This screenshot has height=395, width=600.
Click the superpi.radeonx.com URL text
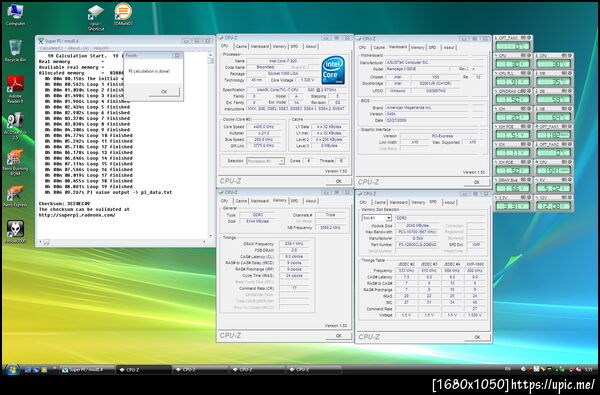(77, 215)
